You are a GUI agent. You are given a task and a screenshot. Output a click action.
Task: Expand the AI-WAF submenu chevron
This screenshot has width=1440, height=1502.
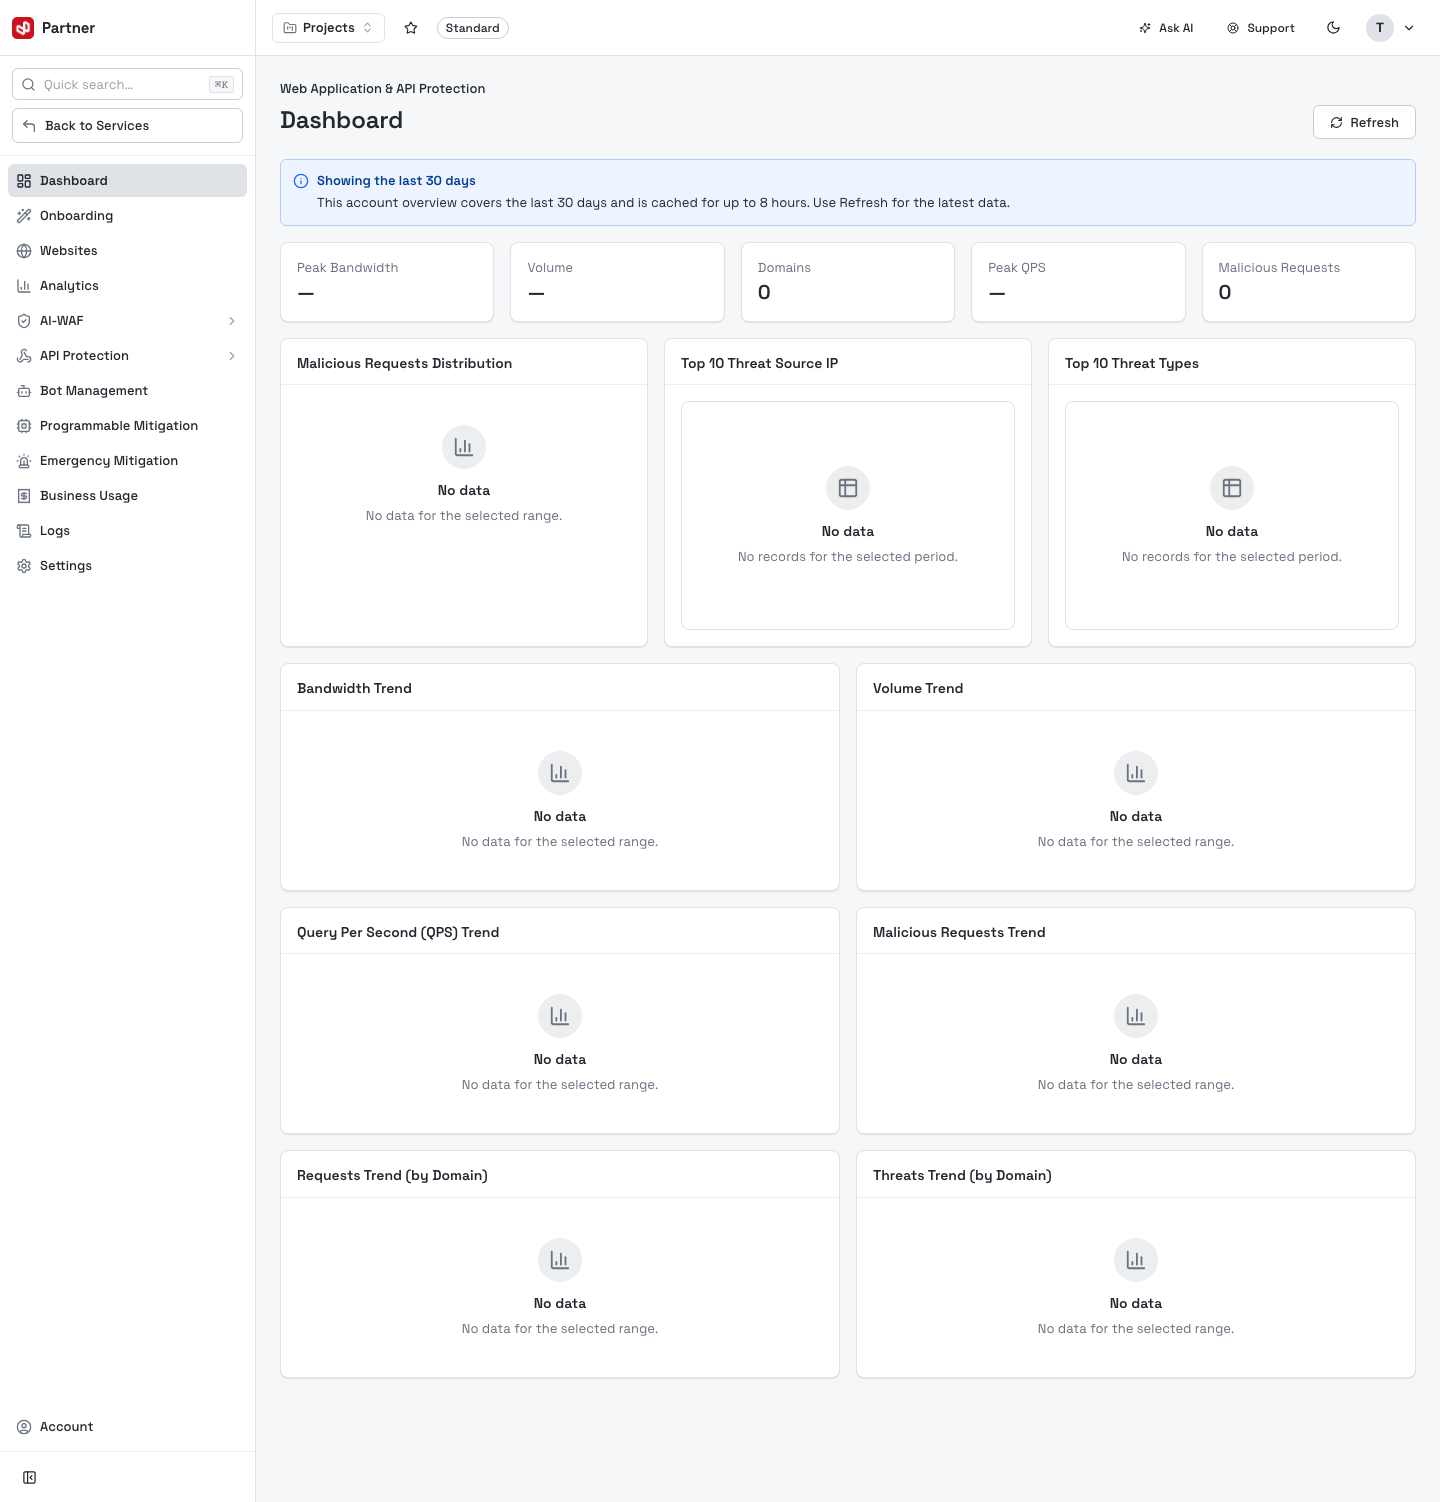point(232,321)
